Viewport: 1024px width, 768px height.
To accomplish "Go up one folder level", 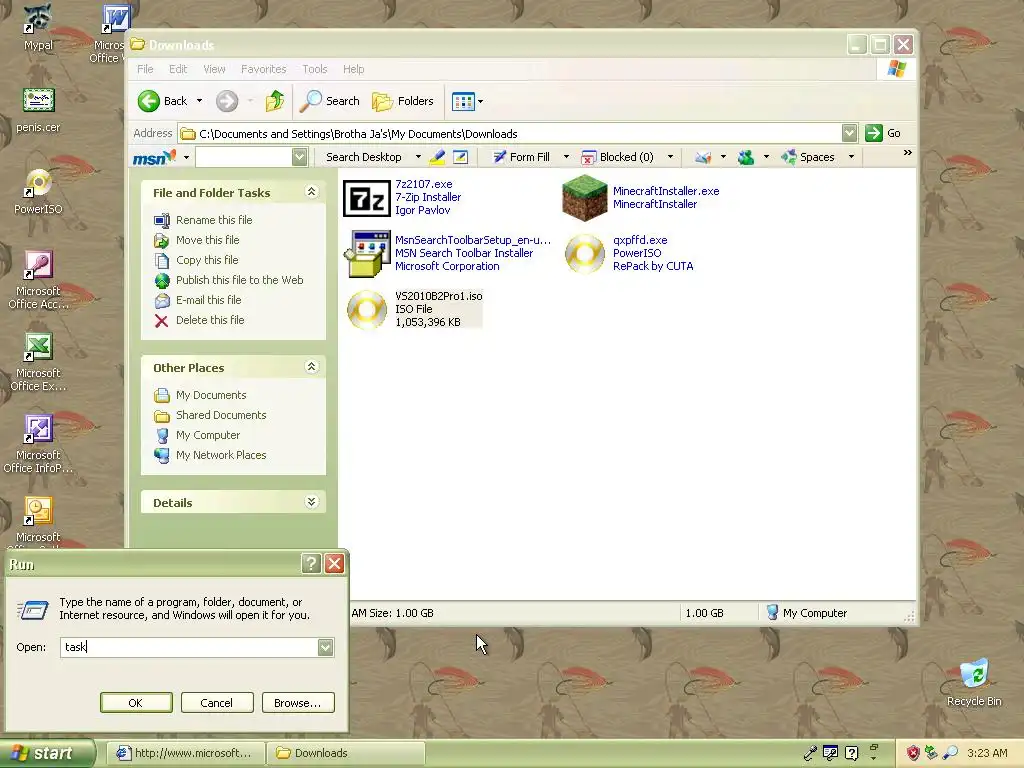I will tap(275, 101).
